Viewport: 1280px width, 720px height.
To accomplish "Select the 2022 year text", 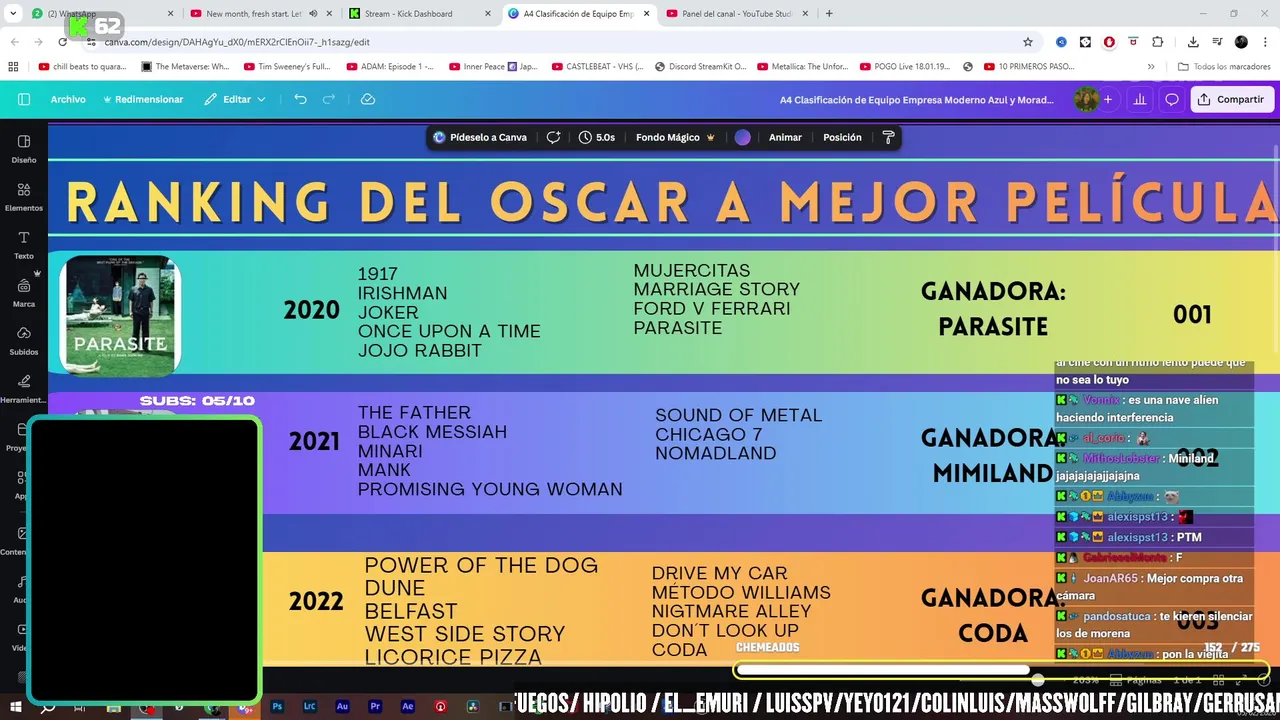I will pos(316,601).
